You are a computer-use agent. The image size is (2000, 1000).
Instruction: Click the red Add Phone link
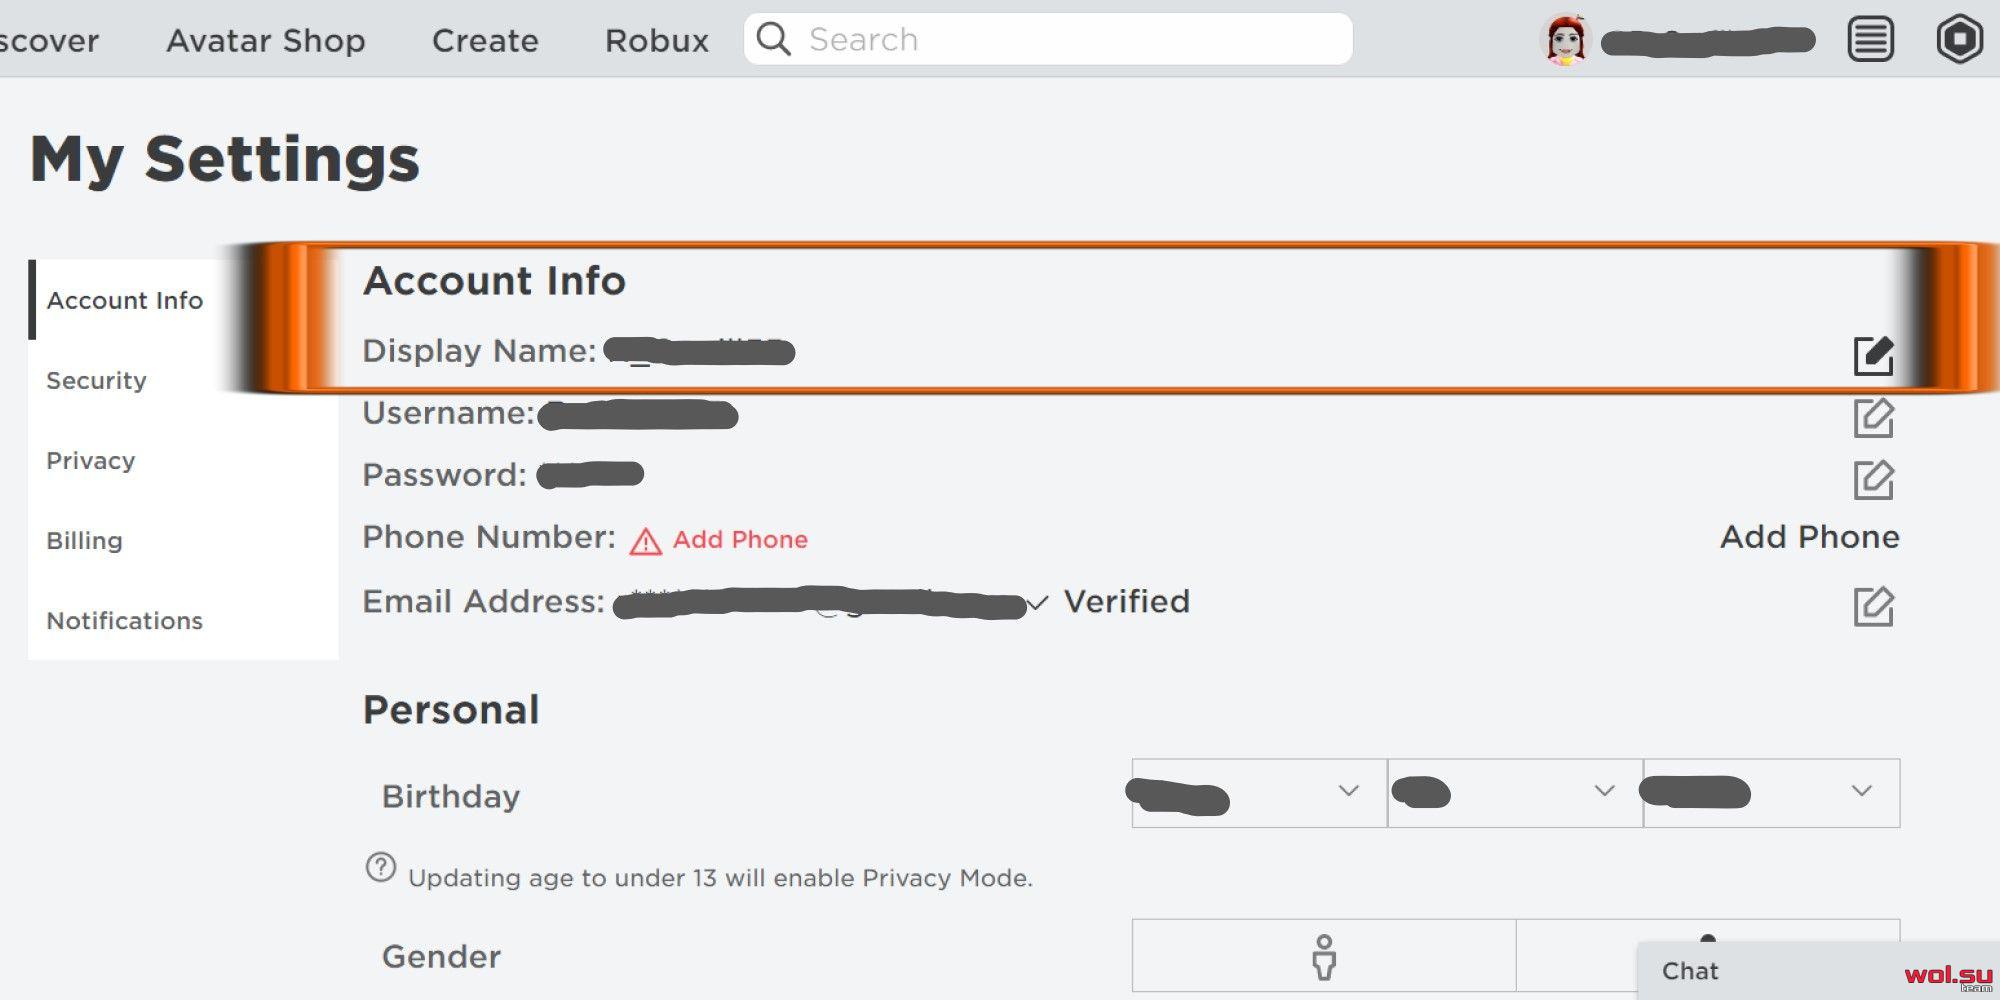[740, 539]
